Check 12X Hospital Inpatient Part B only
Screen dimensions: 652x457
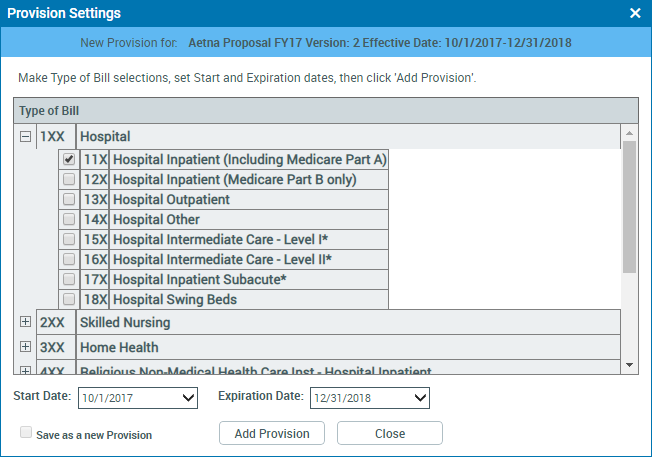(69, 179)
